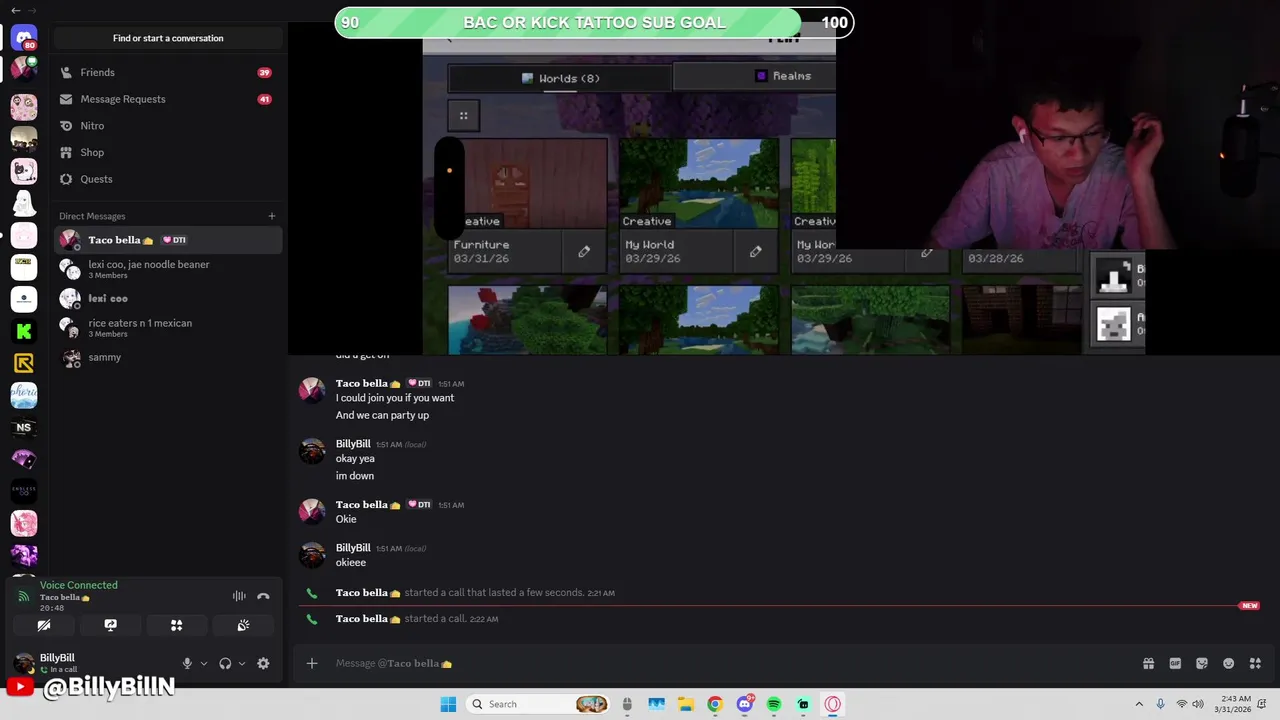The image size is (1280, 720).
Task: Open sammy direct message
Action: [x=168, y=357]
